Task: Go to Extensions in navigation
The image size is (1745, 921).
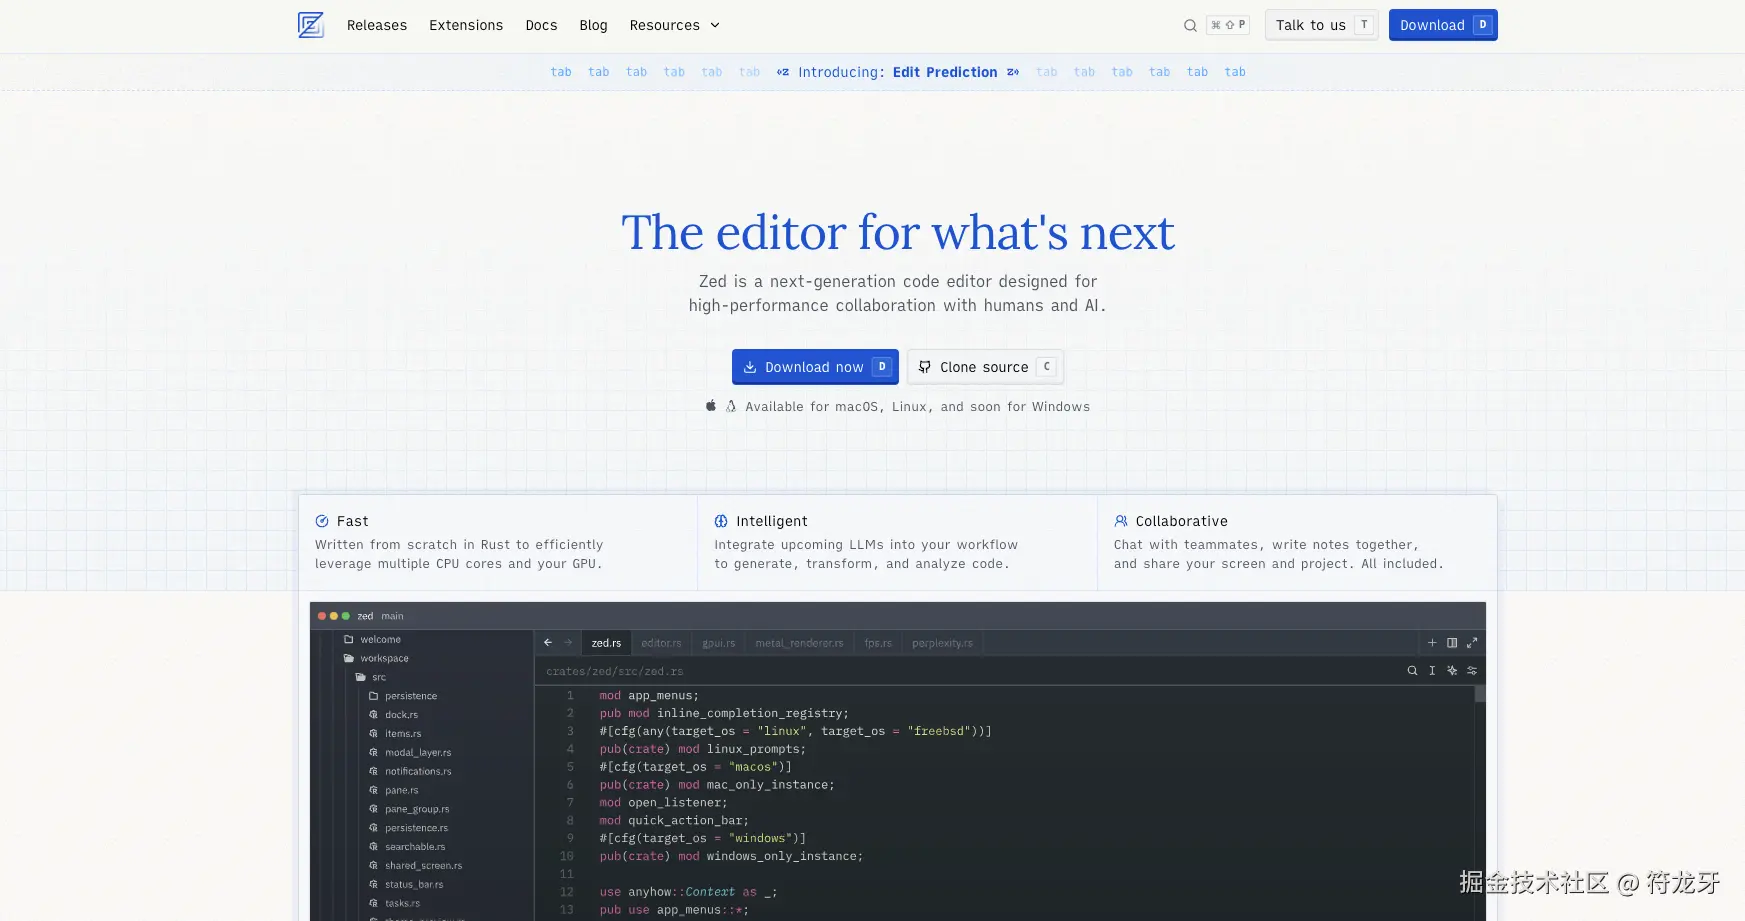Action: pyautogui.click(x=466, y=26)
